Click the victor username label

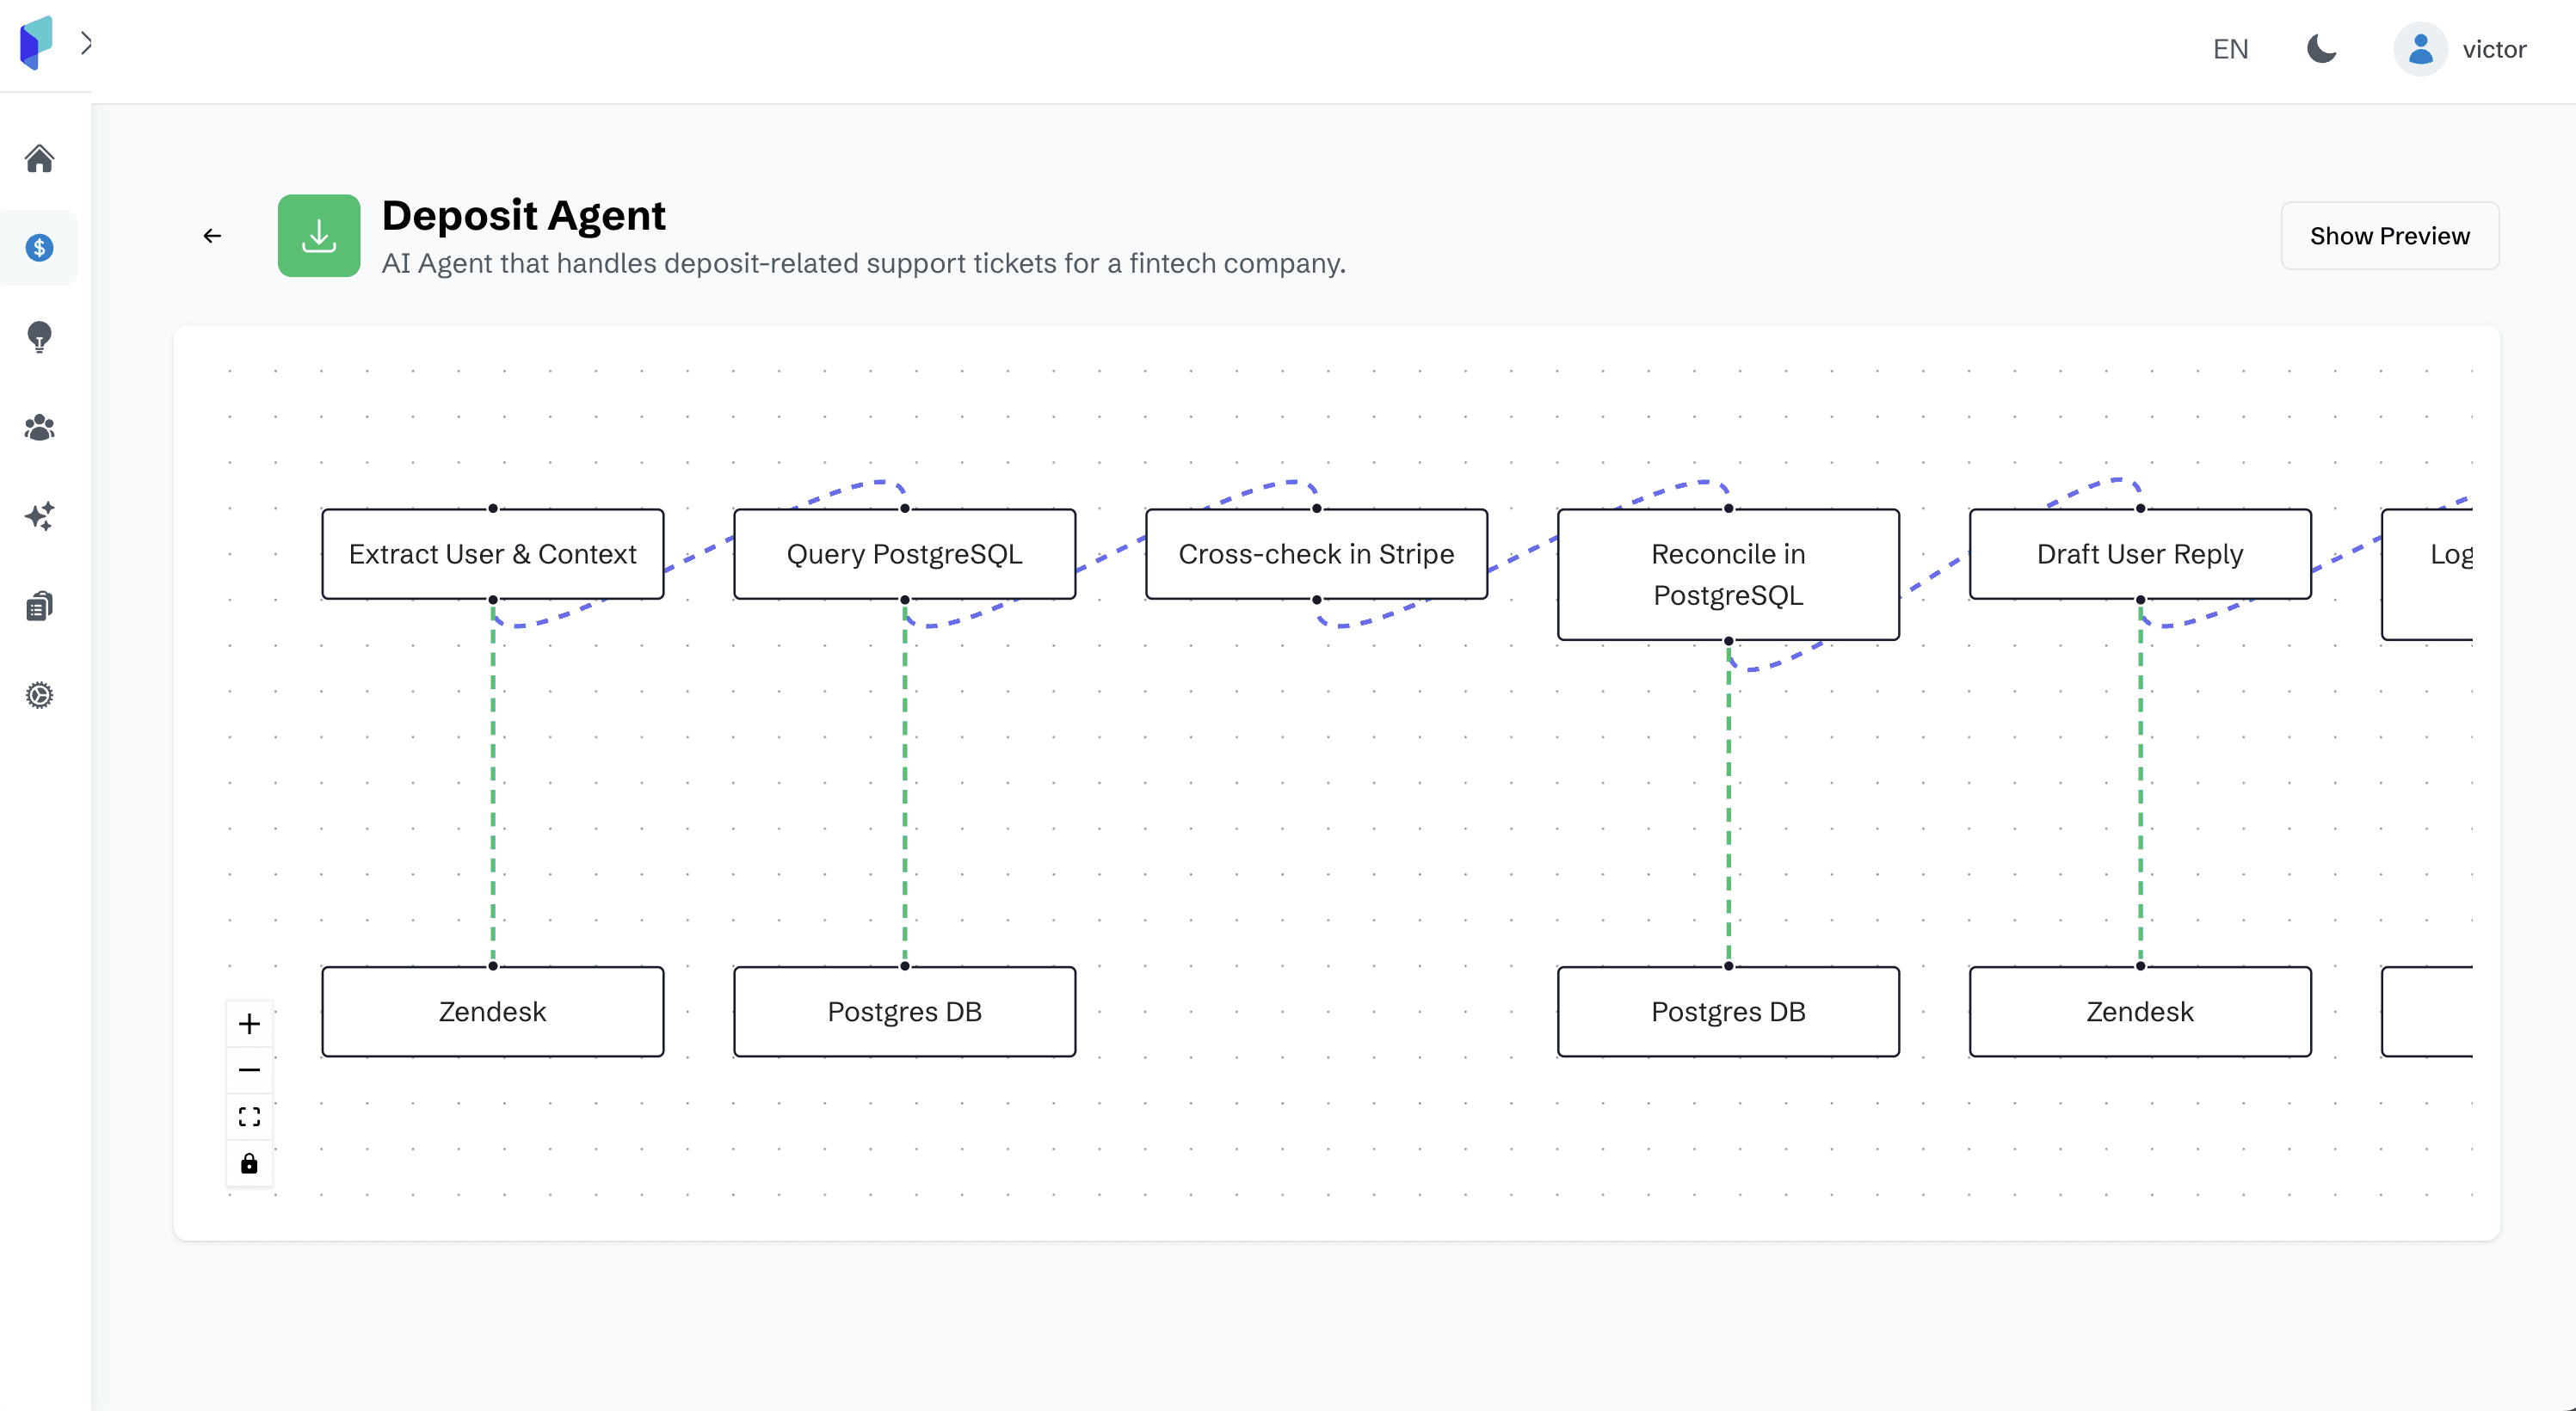tap(2494, 49)
